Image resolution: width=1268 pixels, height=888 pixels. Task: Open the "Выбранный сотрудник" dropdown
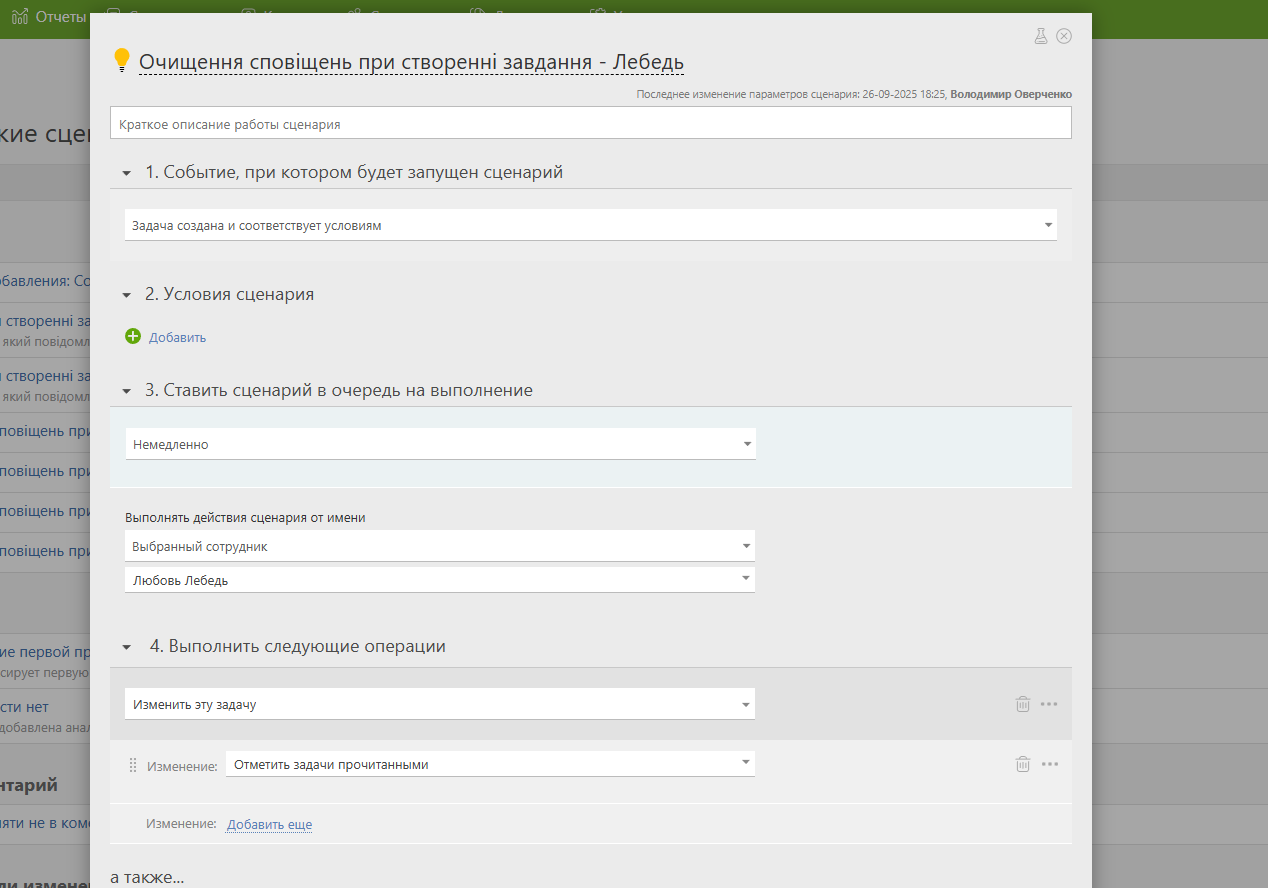pyautogui.click(x=440, y=547)
